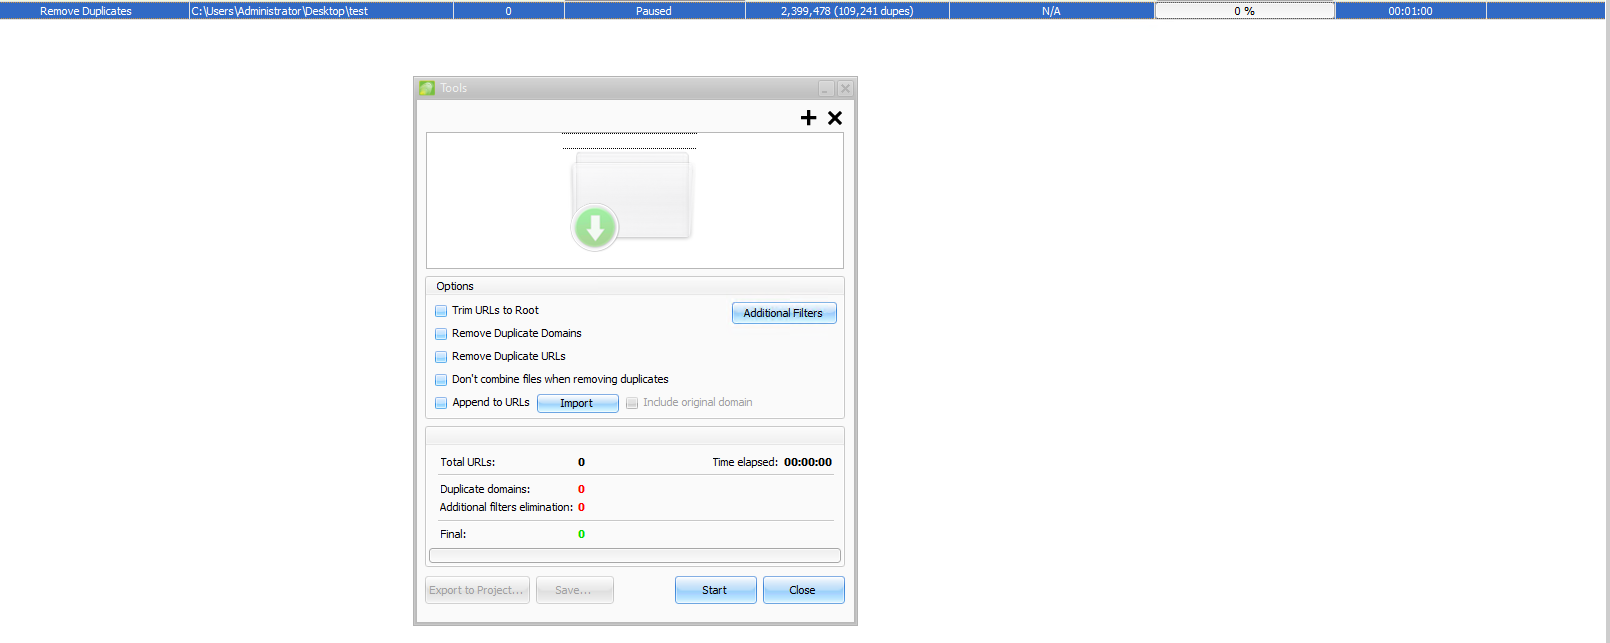1610x643 pixels.
Task: Minimize the Tools dialog window
Action: coord(826,89)
